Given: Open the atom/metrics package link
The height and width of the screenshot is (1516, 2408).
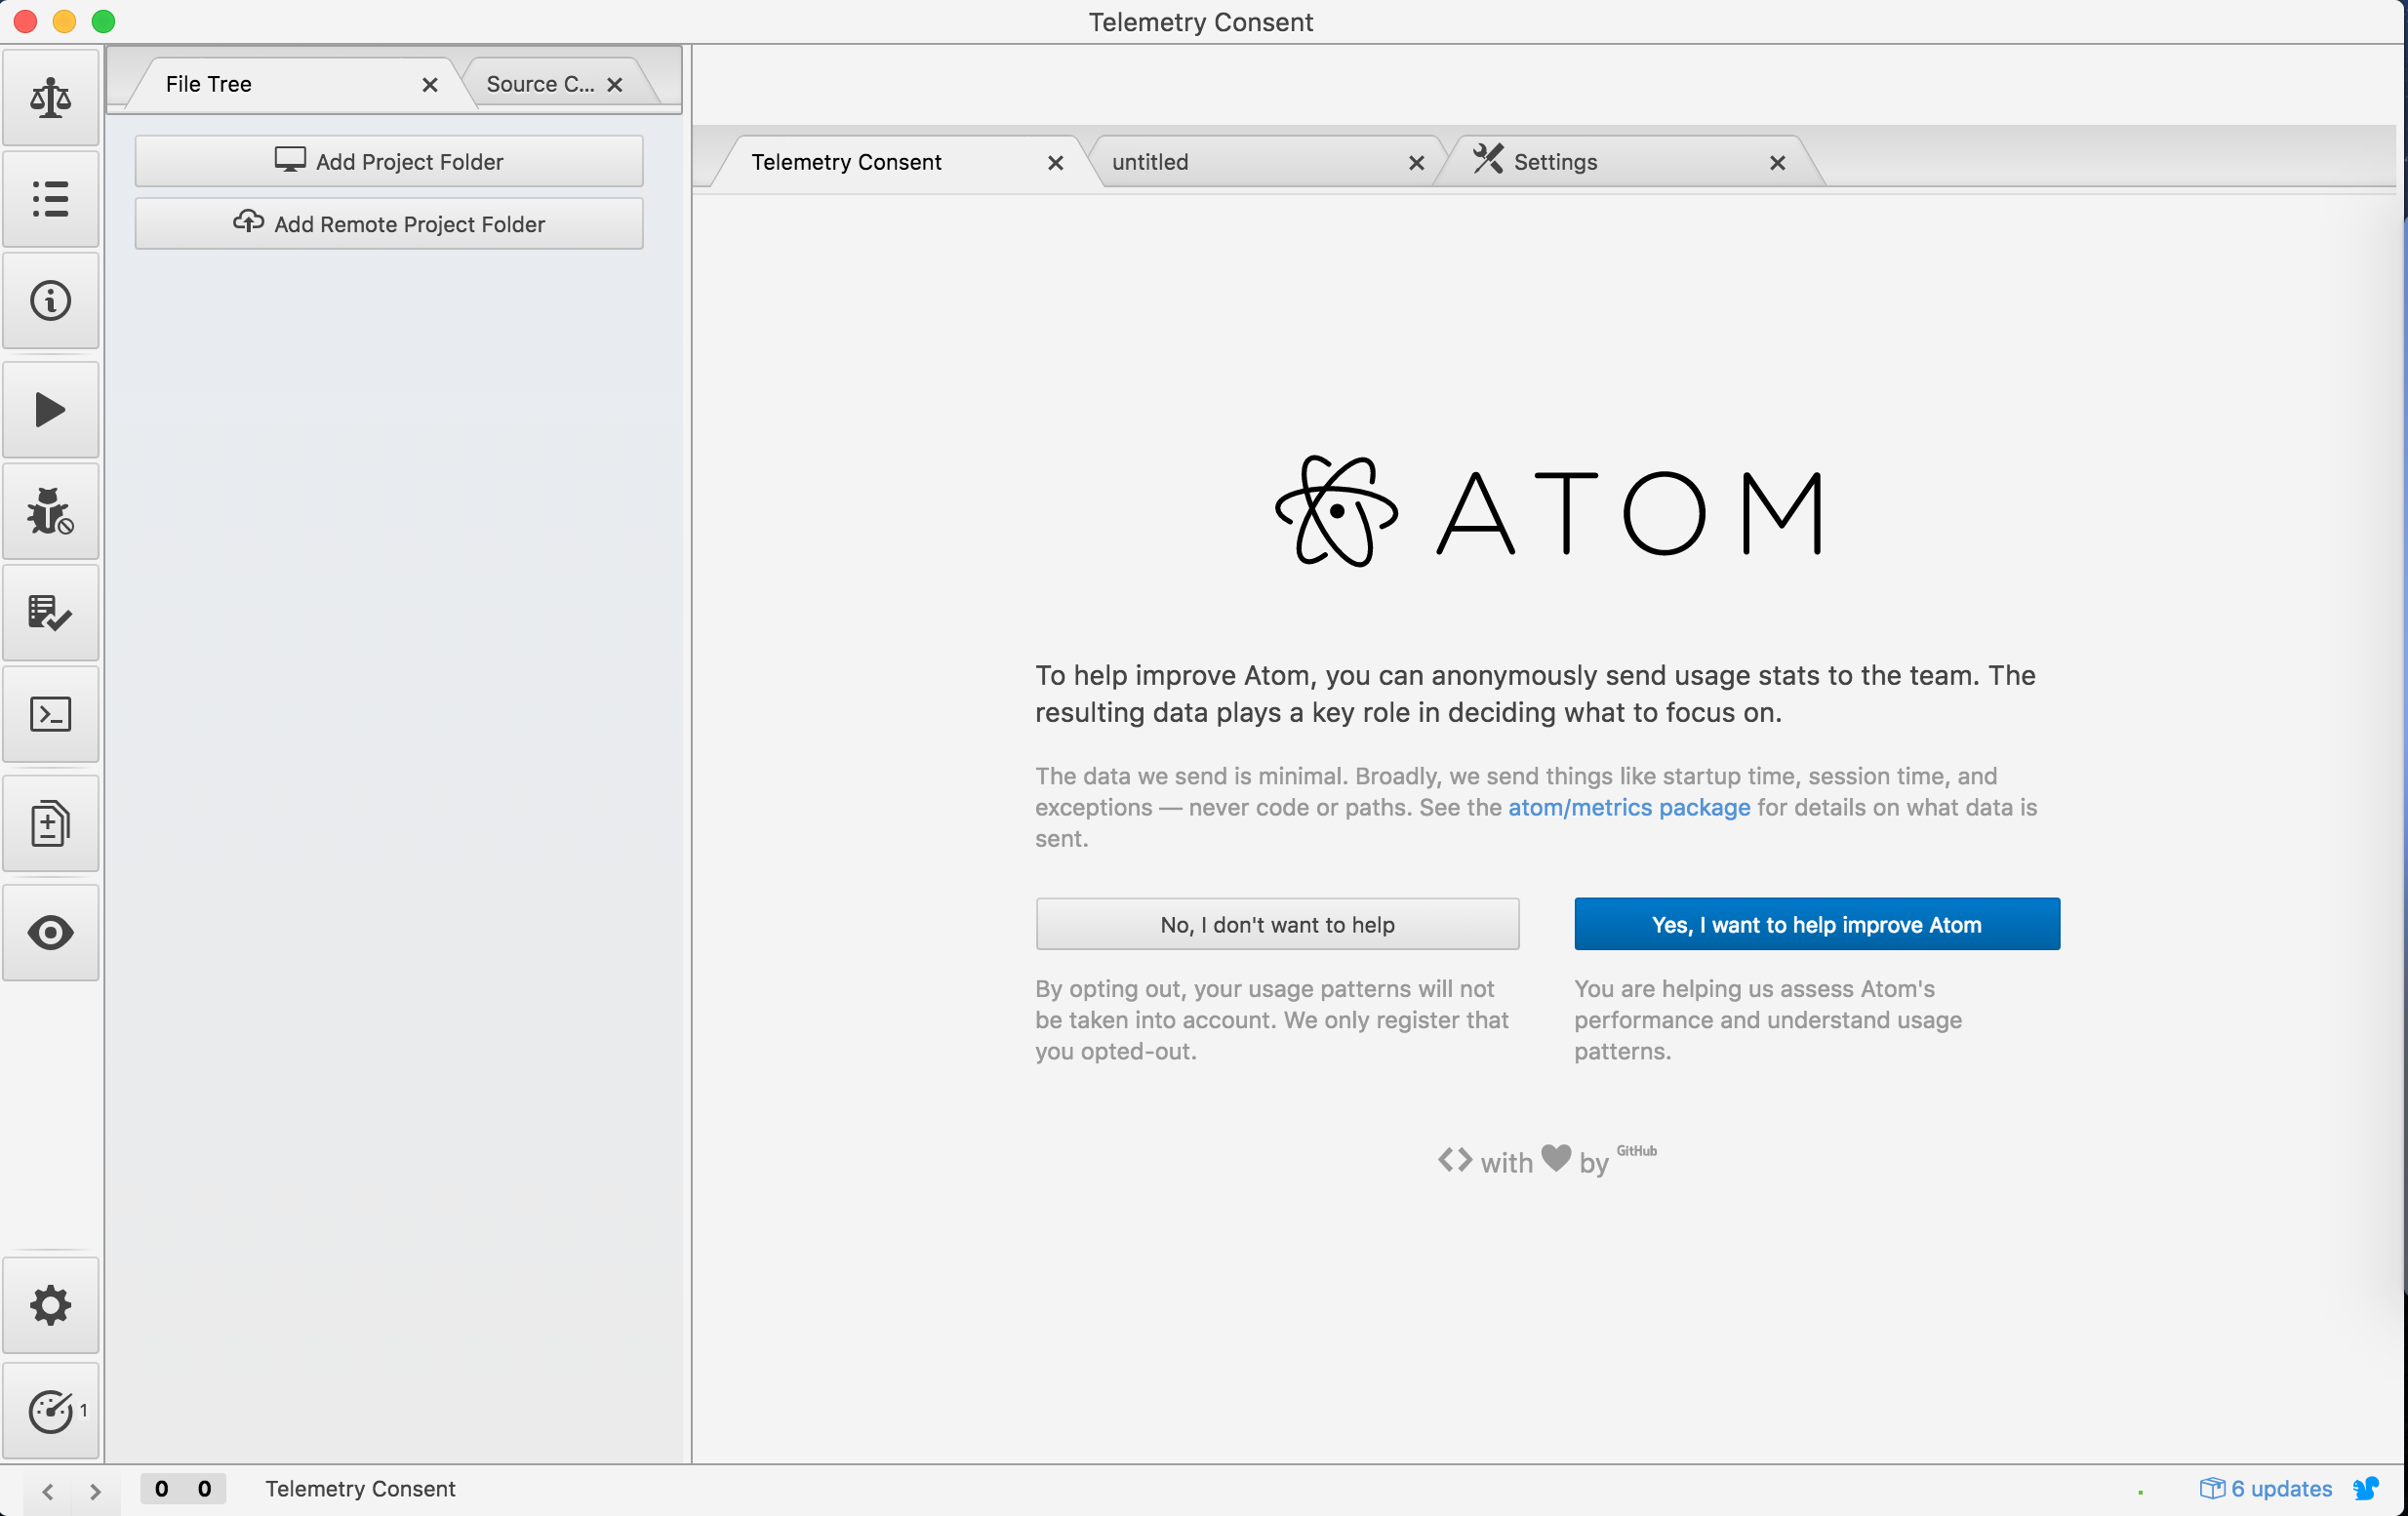Looking at the screenshot, I should click(x=1627, y=808).
